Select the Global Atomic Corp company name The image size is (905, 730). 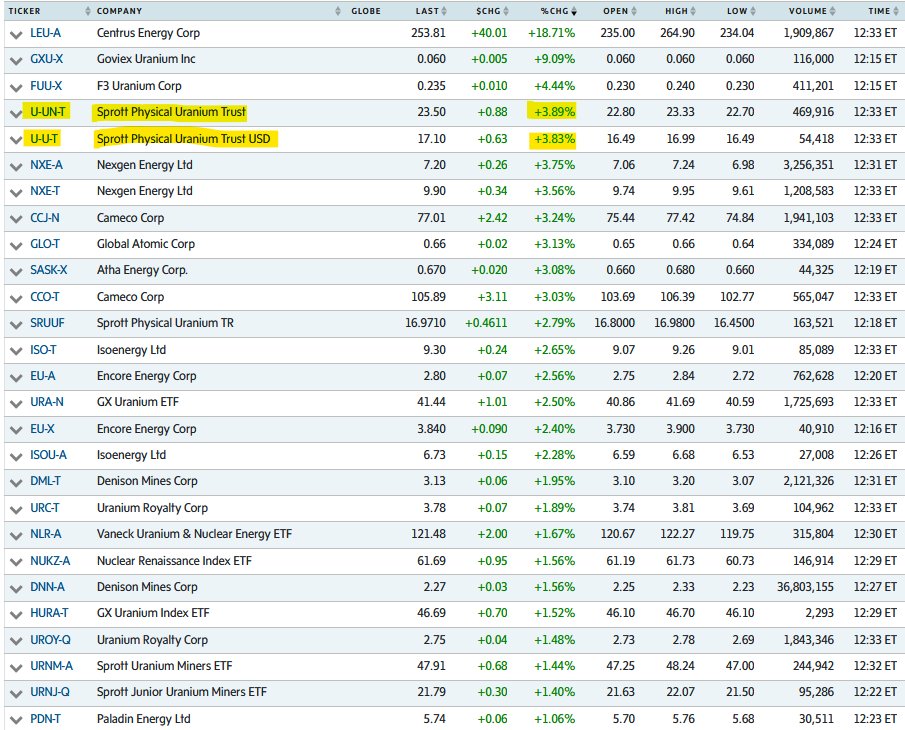point(146,244)
